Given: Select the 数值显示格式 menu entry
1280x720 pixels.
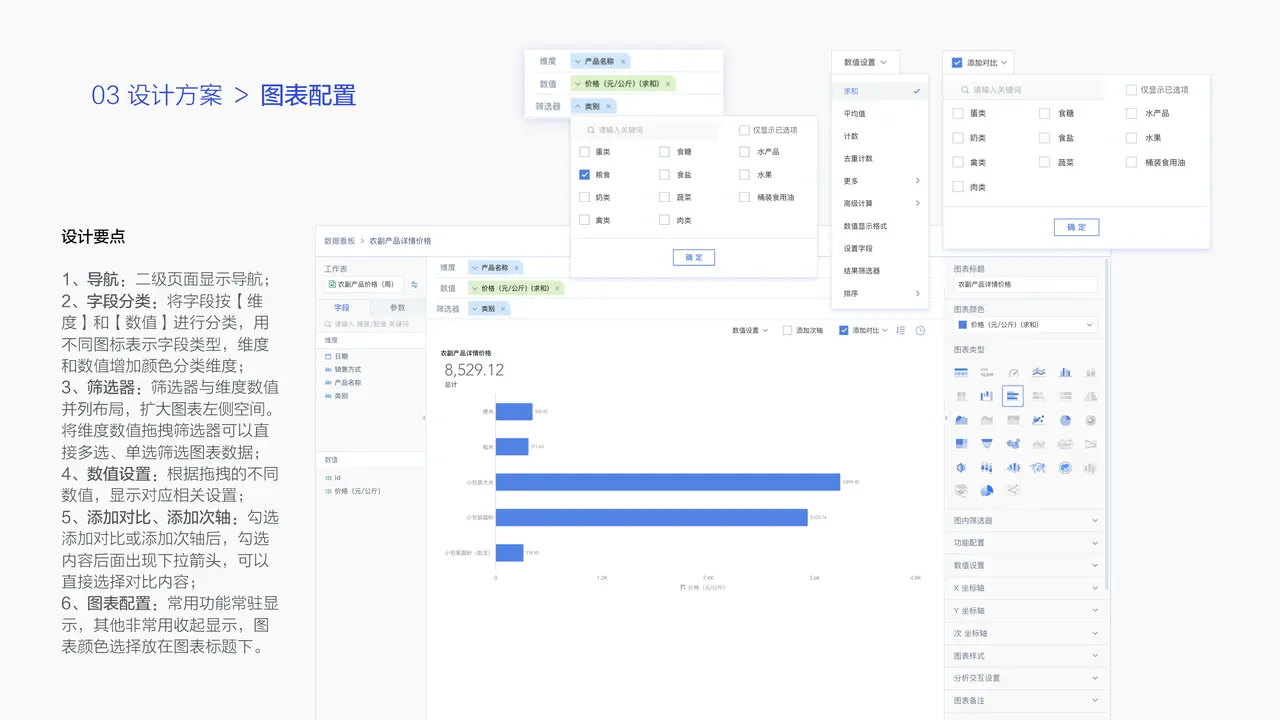Looking at the screenshot, I should [x=880, y=226].
